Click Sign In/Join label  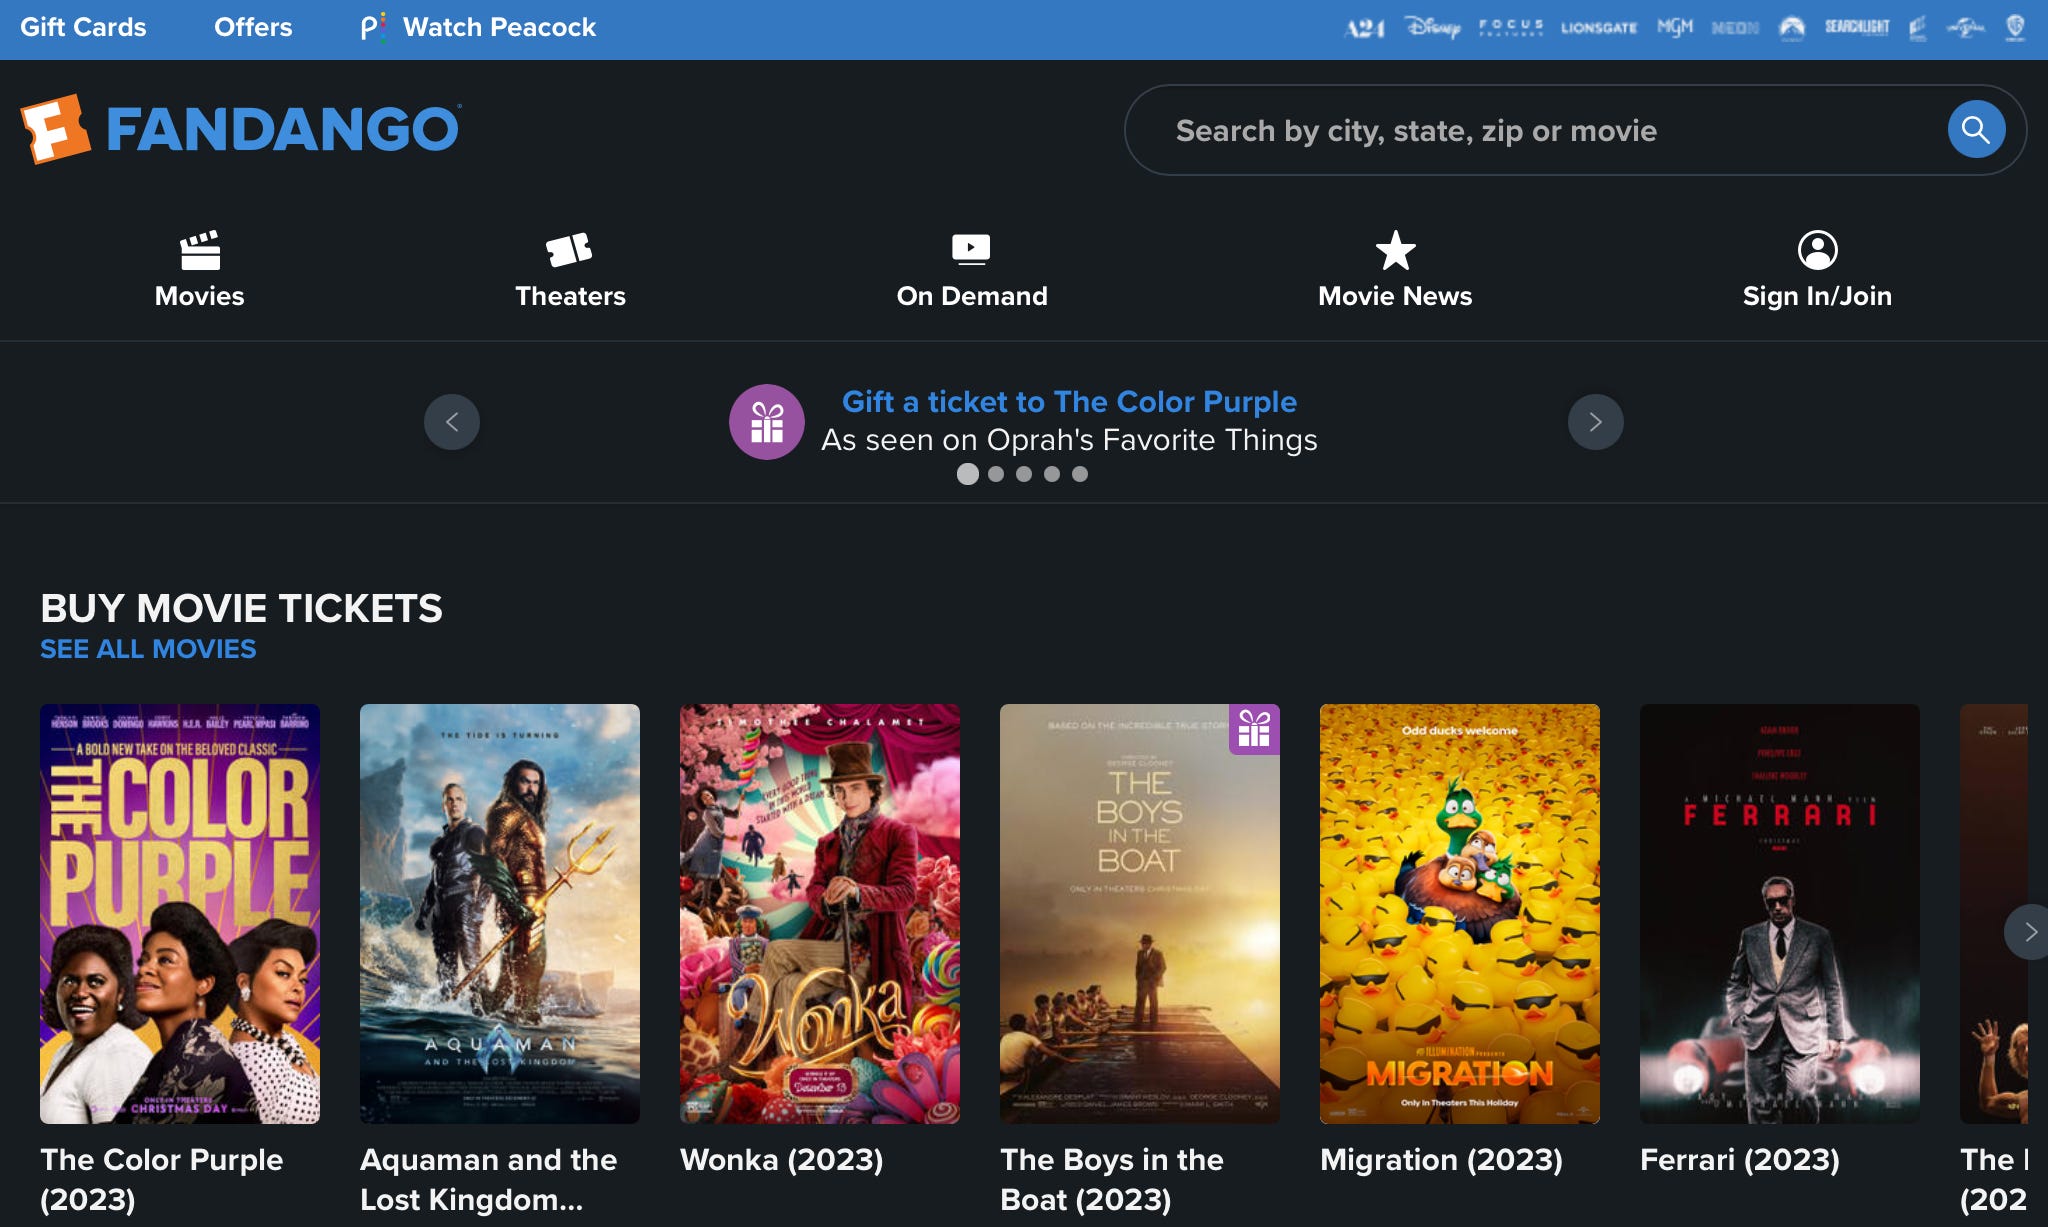[x=1817, y=296]
